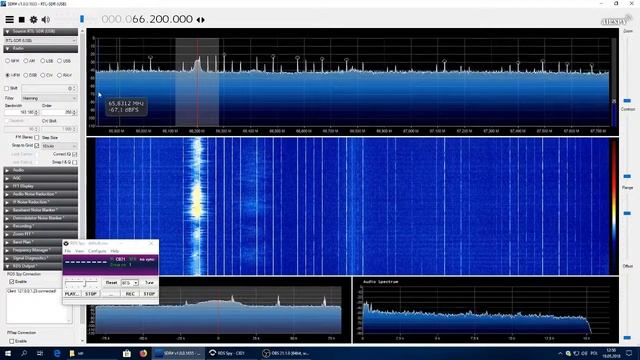Open the Filter type dropdown
This screenshot has height=360, width=640.
point(49,98)
